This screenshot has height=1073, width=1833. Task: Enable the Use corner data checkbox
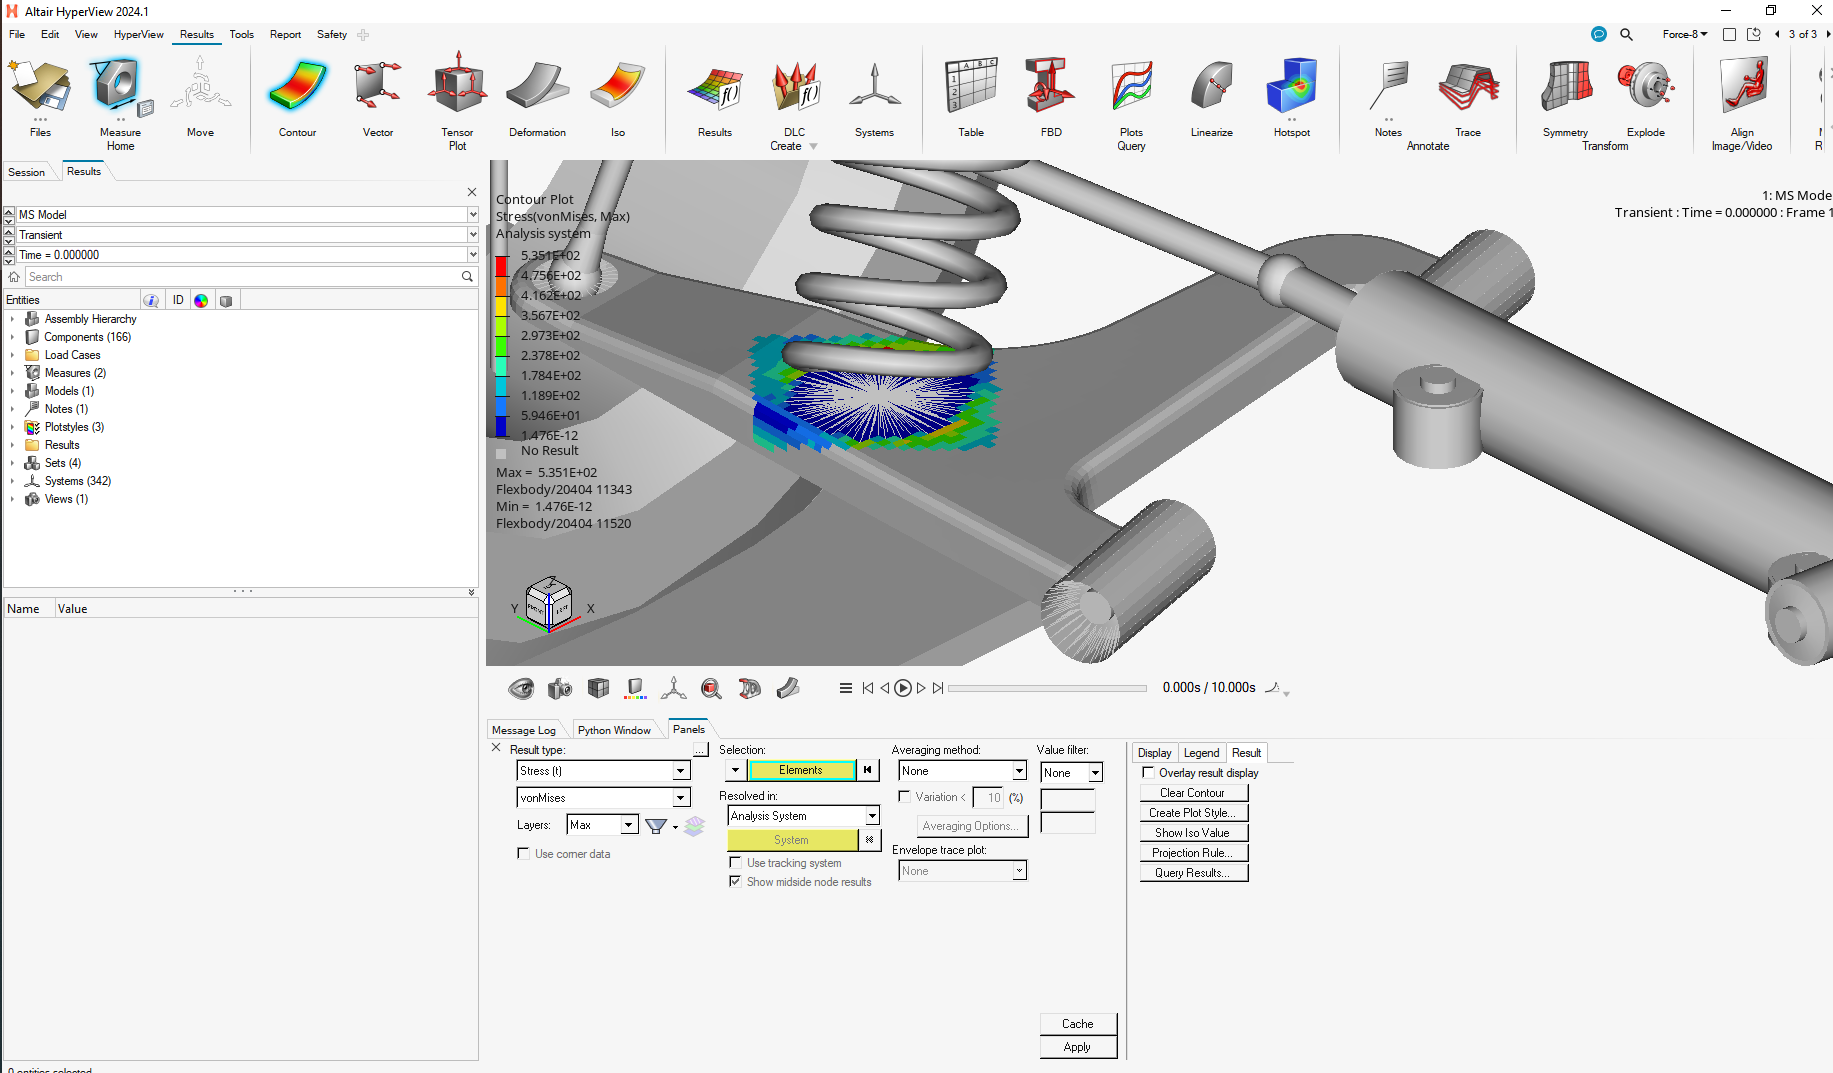(x=523, y=854)
